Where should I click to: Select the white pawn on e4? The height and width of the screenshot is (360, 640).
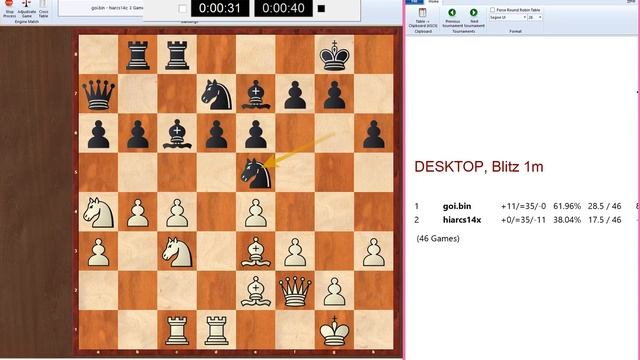click(x=256, y=212)
